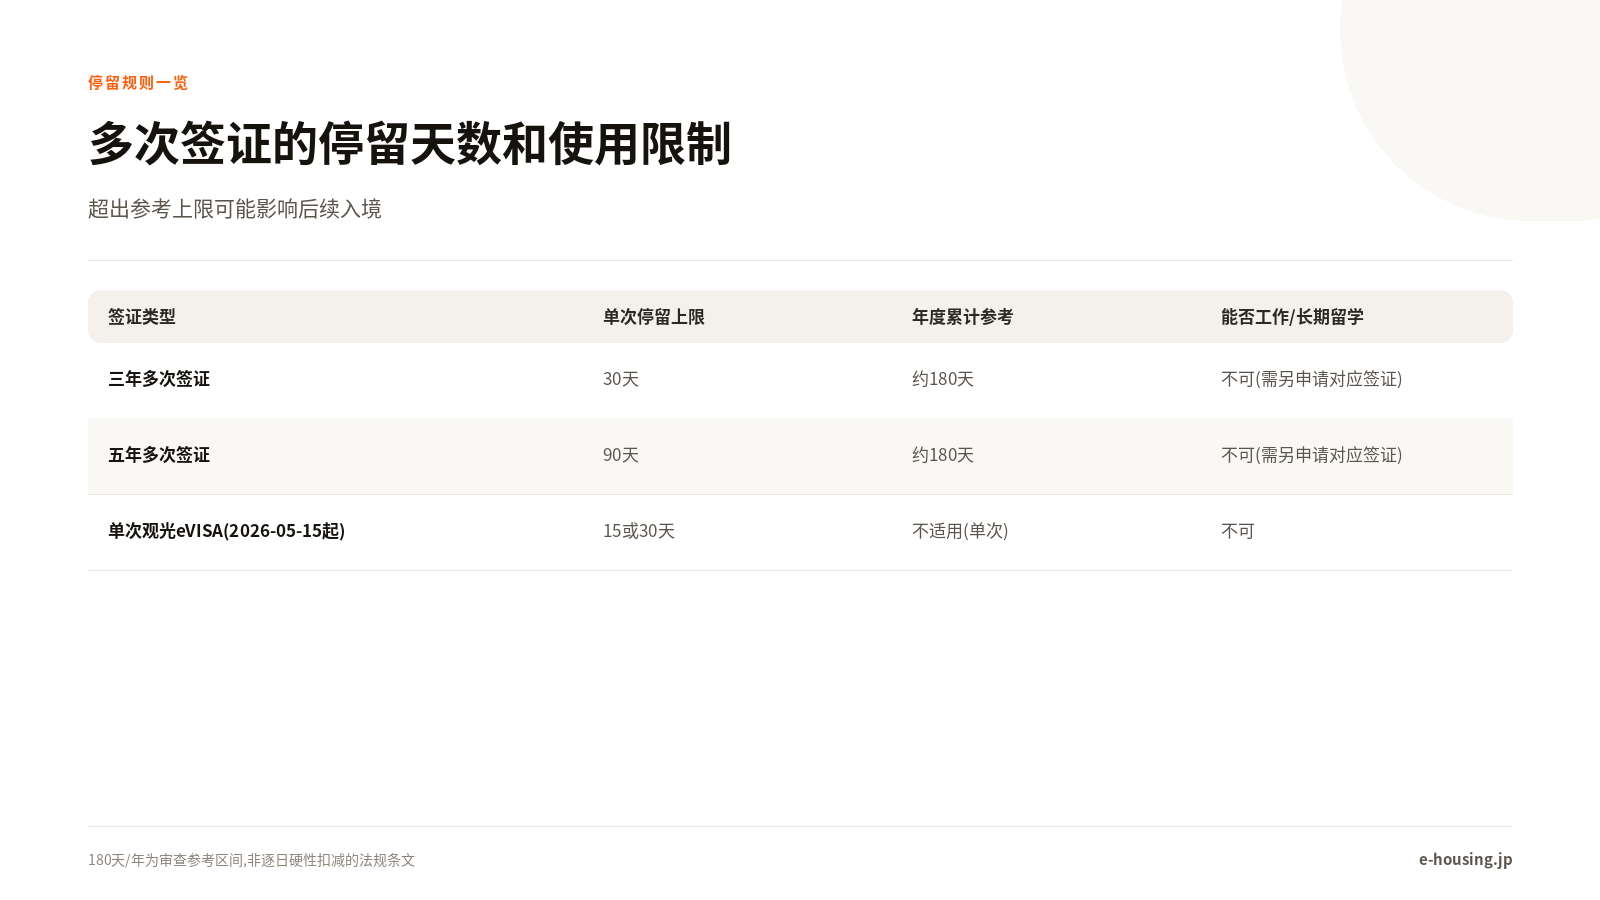Click the 90天 cell for 五年多次签证
The width and height of the screenshot is (1600, 900).
coord(621,455)
